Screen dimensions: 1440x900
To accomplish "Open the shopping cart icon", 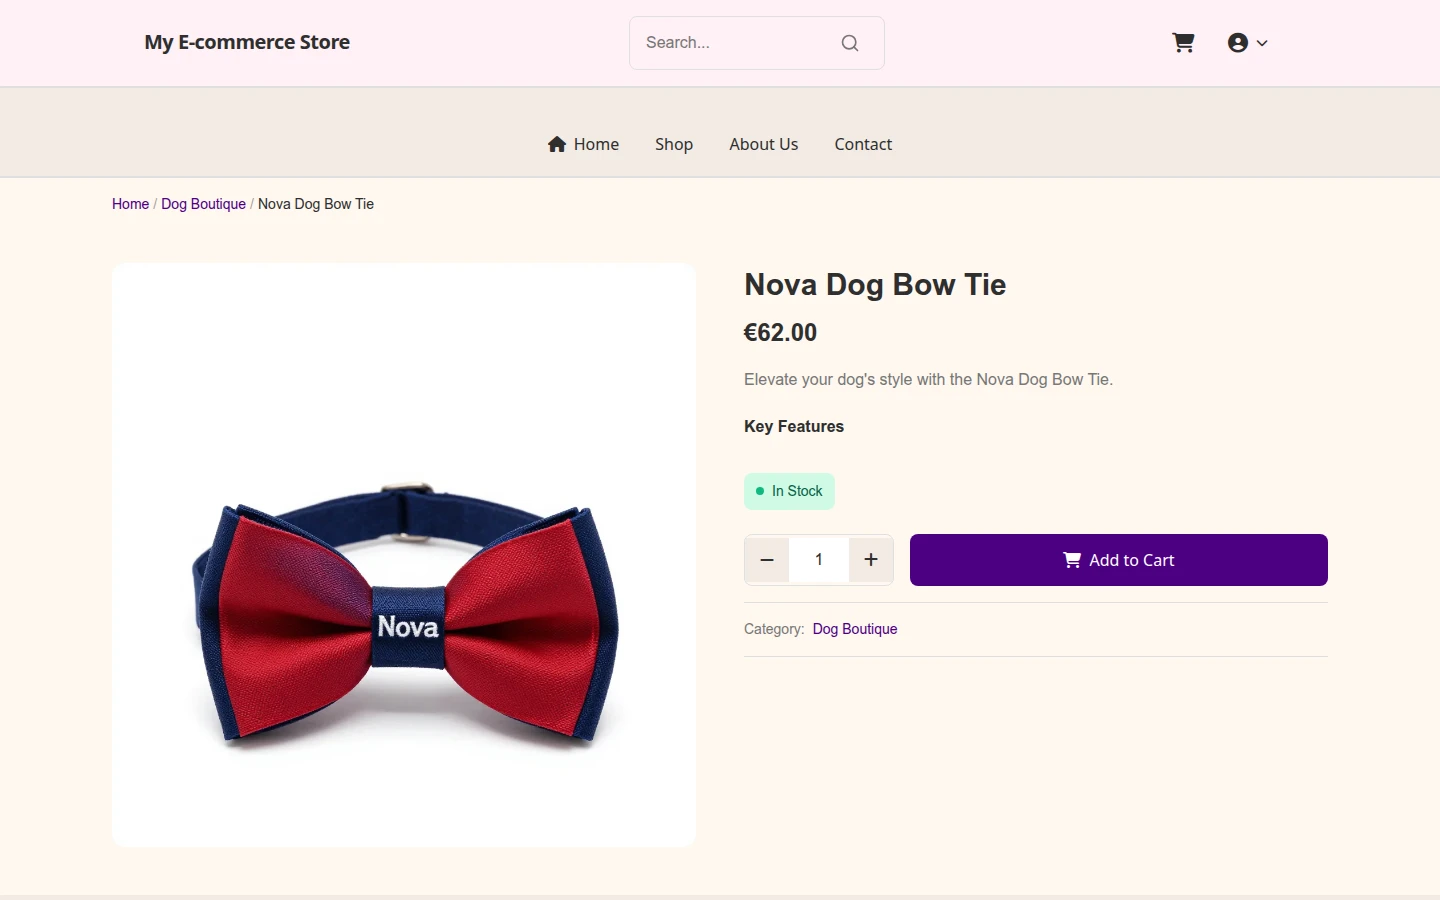I will [1183, 43].
